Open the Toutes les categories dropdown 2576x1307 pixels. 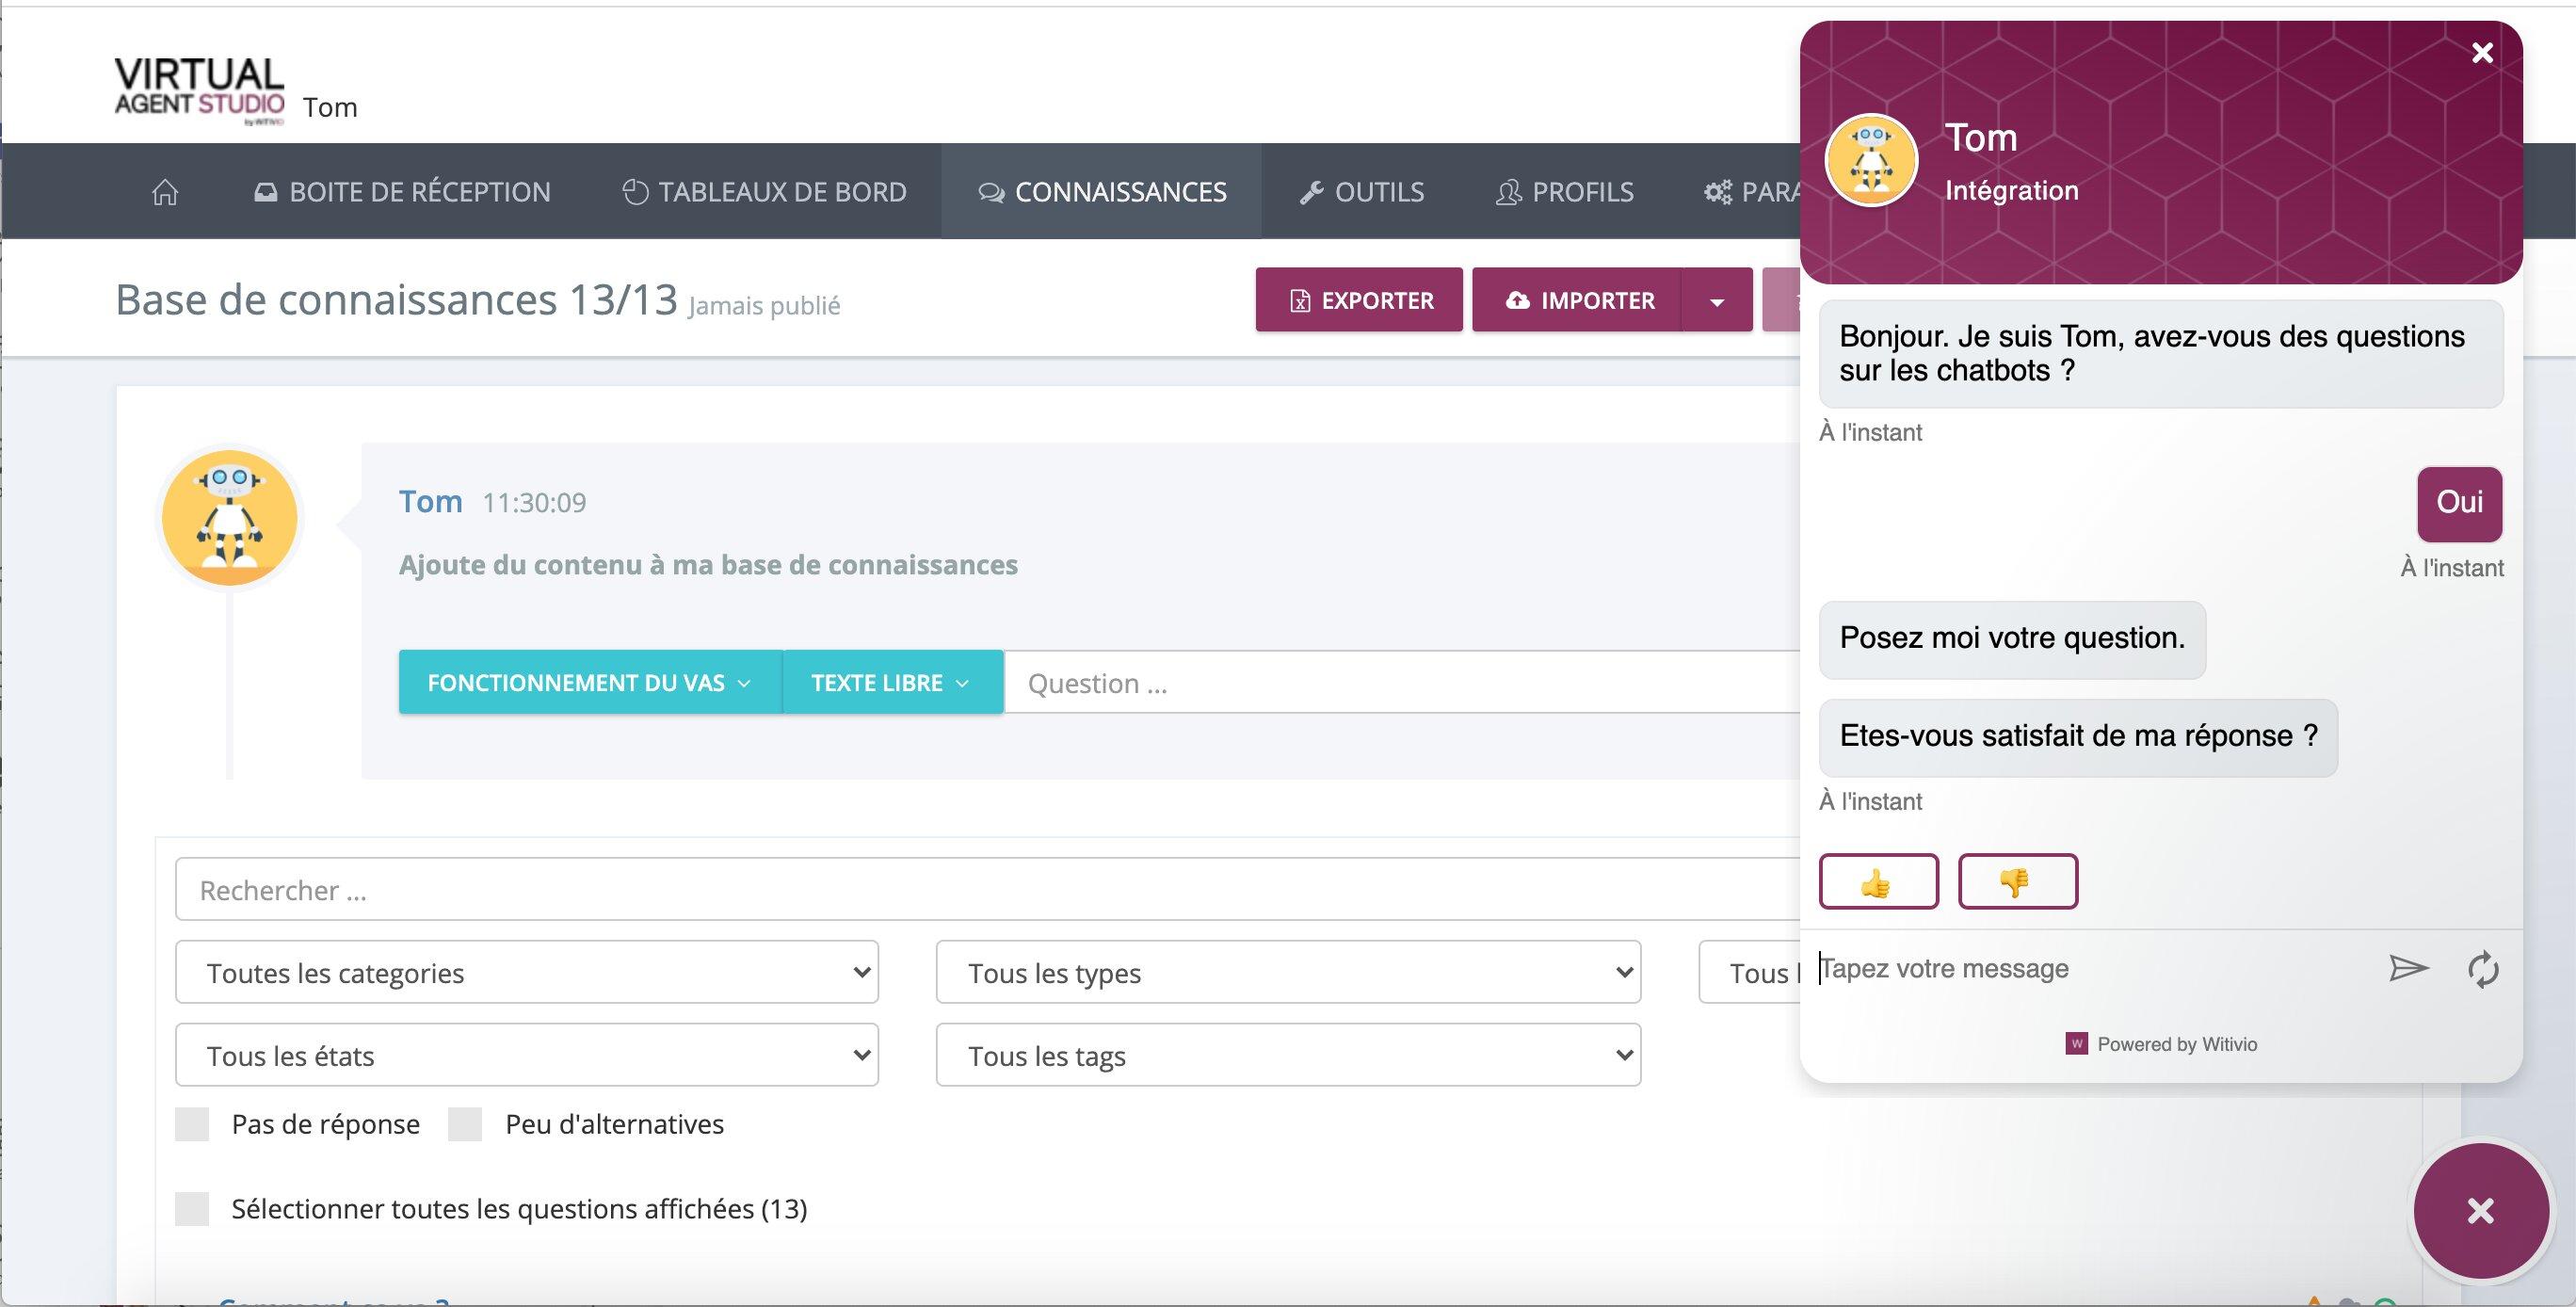coord(527,972)
